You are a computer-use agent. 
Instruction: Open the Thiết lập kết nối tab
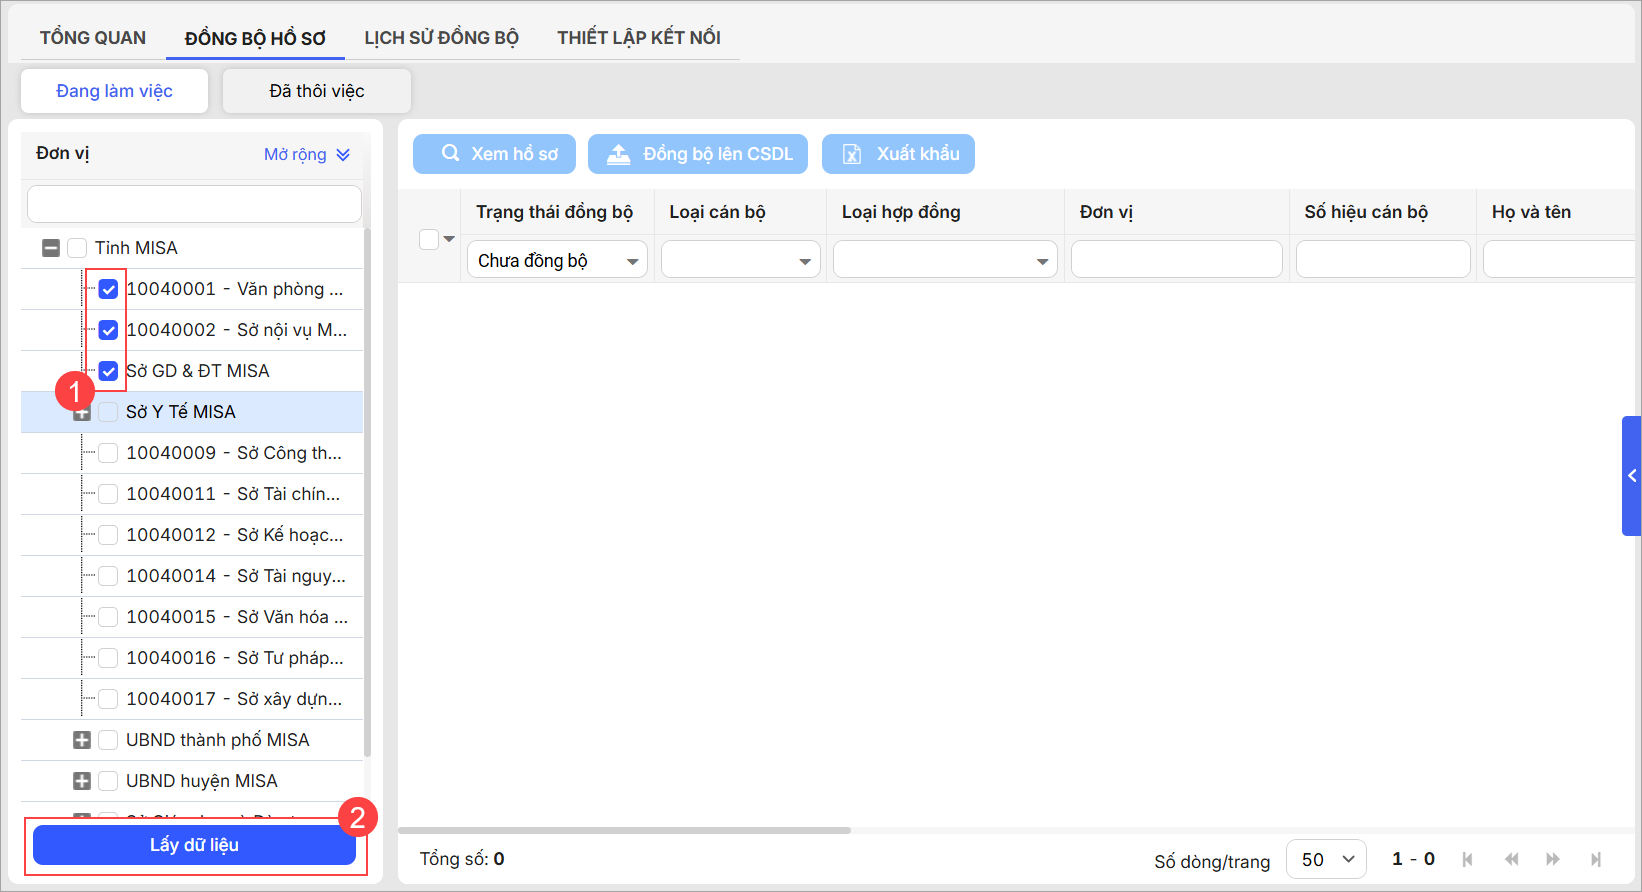tap(638, 38)
